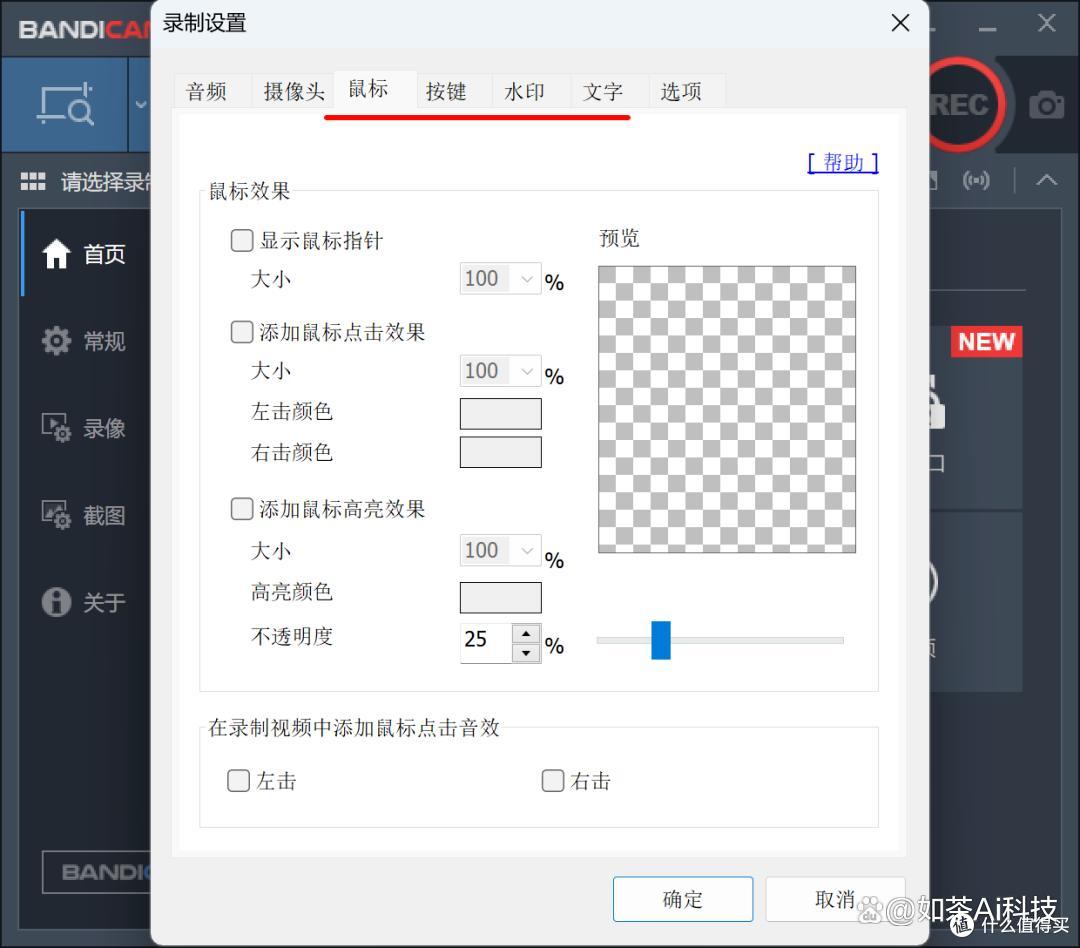Click the camera screenshot icon
The height and width of the screenshot is (948, 1080).
1046,105
